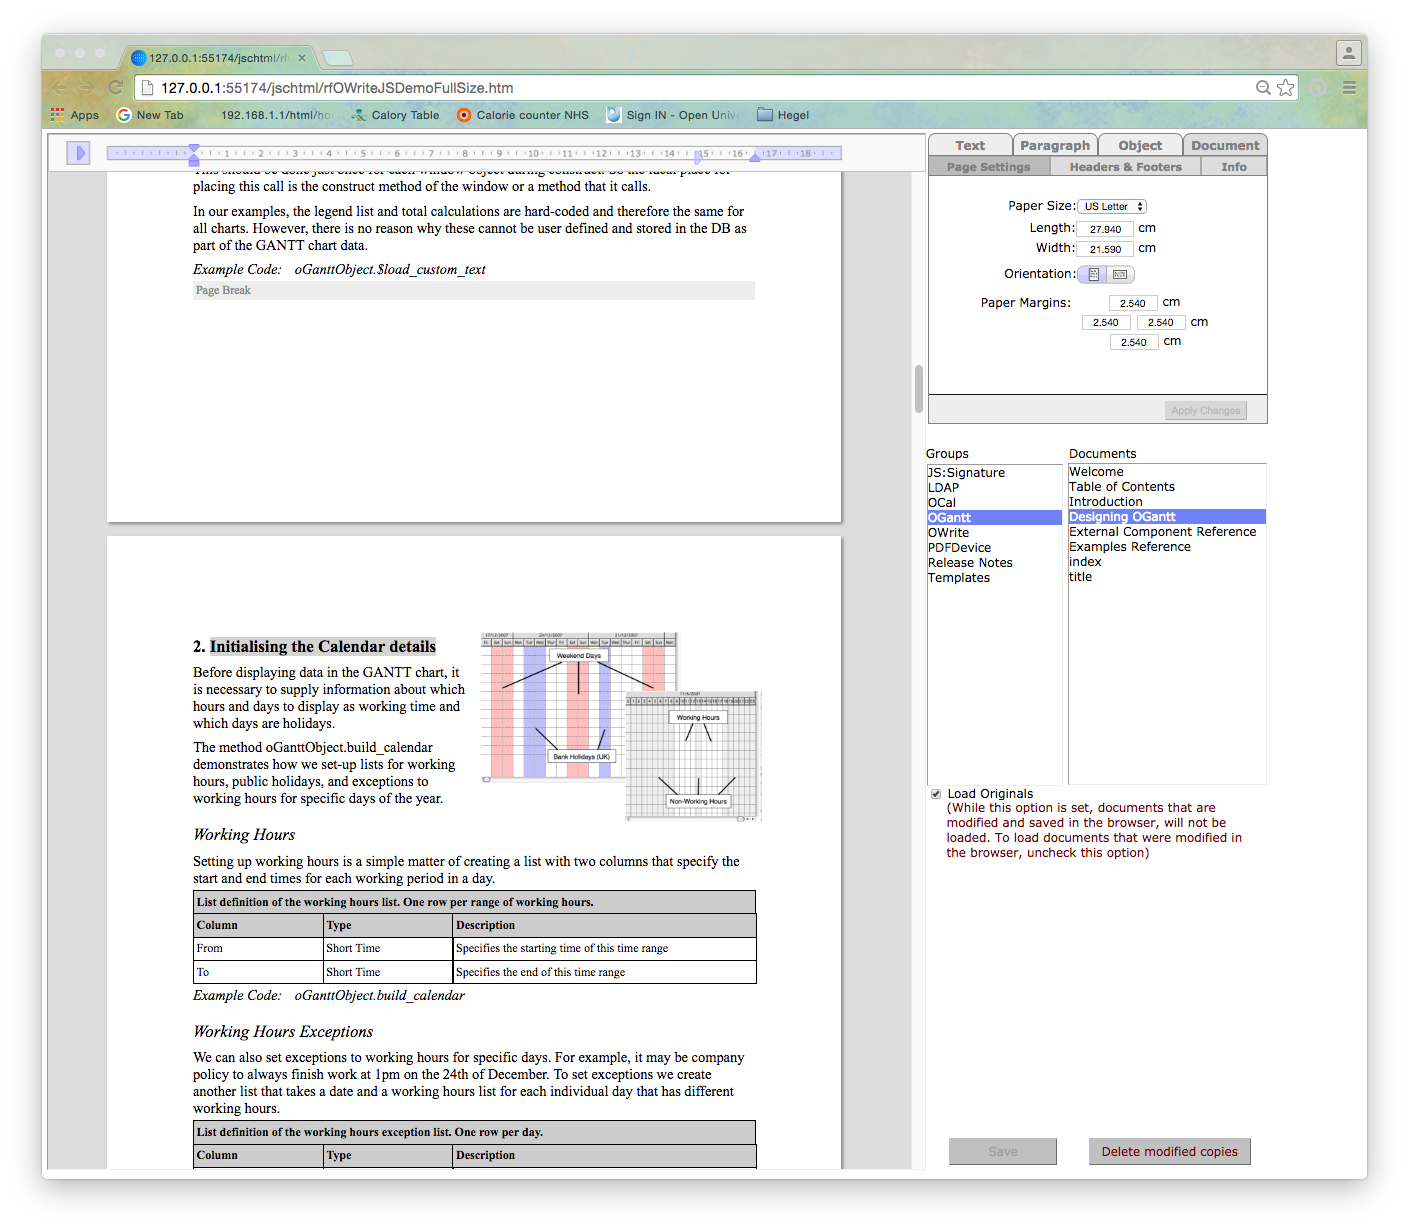Select OWrite in Groups list
Screen dimensions: 1409x1229
point(994,532)
